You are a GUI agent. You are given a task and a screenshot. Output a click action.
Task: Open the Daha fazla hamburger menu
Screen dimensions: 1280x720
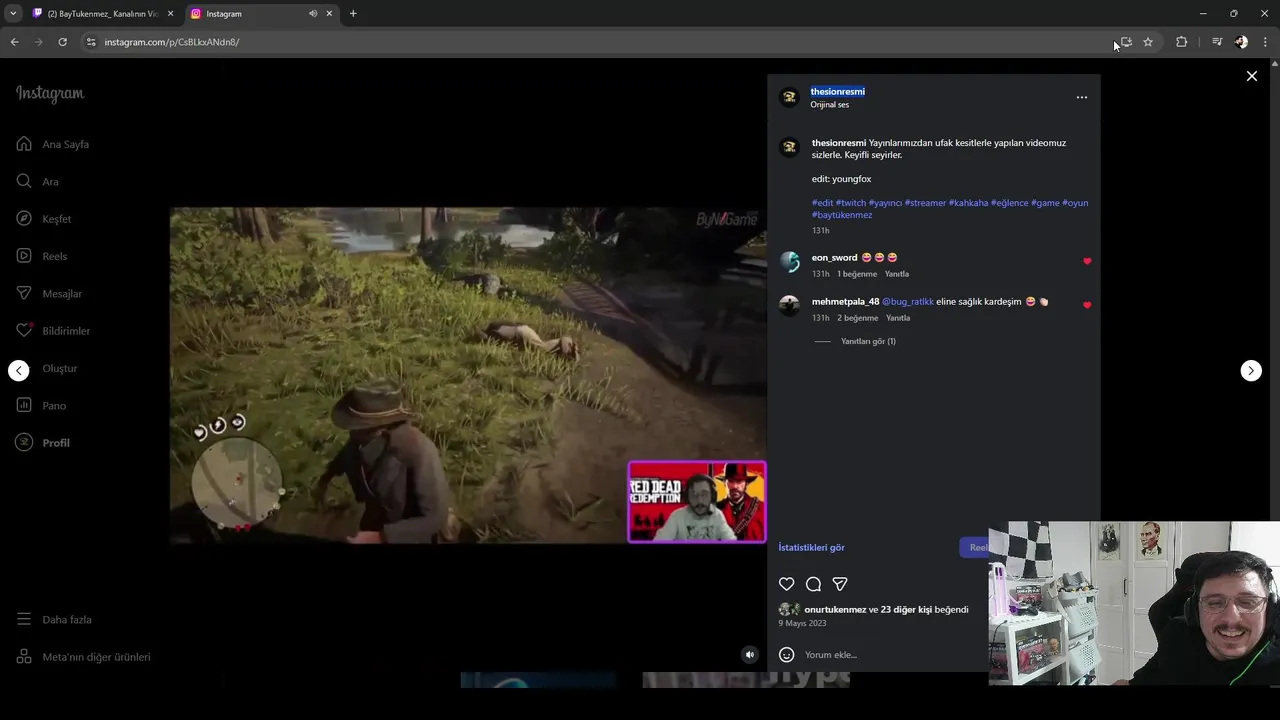tap(24, 619)
